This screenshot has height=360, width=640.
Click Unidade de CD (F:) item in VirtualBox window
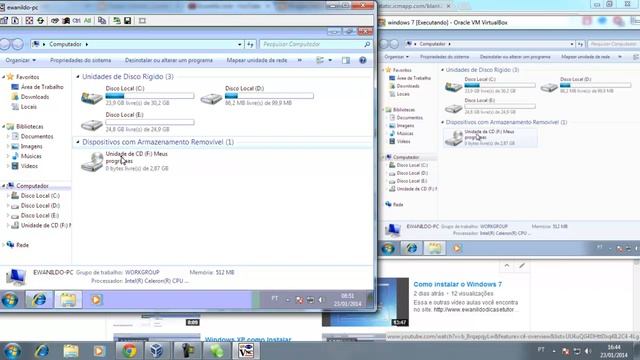point(491,137)
